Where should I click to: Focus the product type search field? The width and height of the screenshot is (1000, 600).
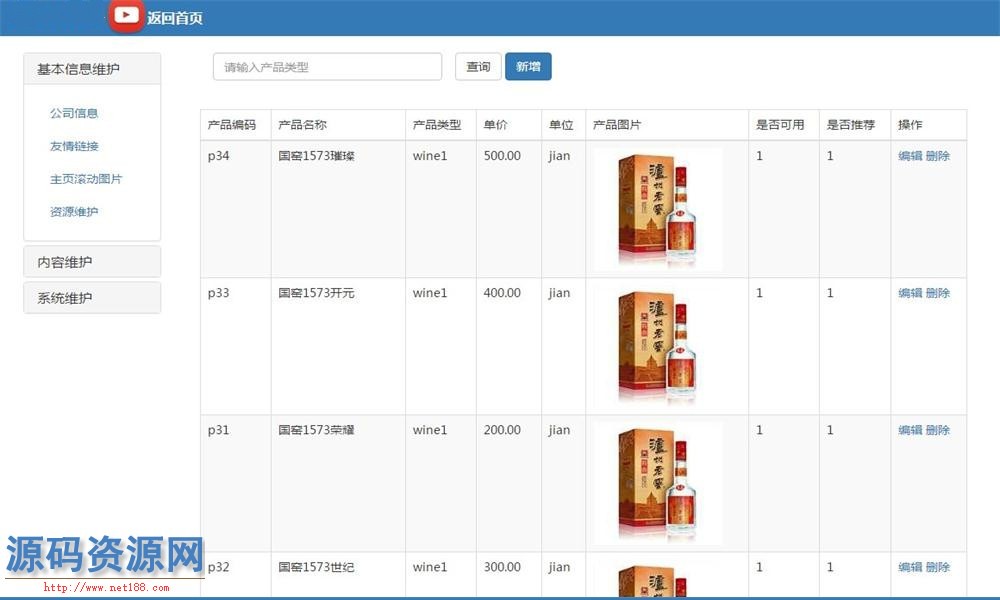pyautogui.click(x=327, y=67)
